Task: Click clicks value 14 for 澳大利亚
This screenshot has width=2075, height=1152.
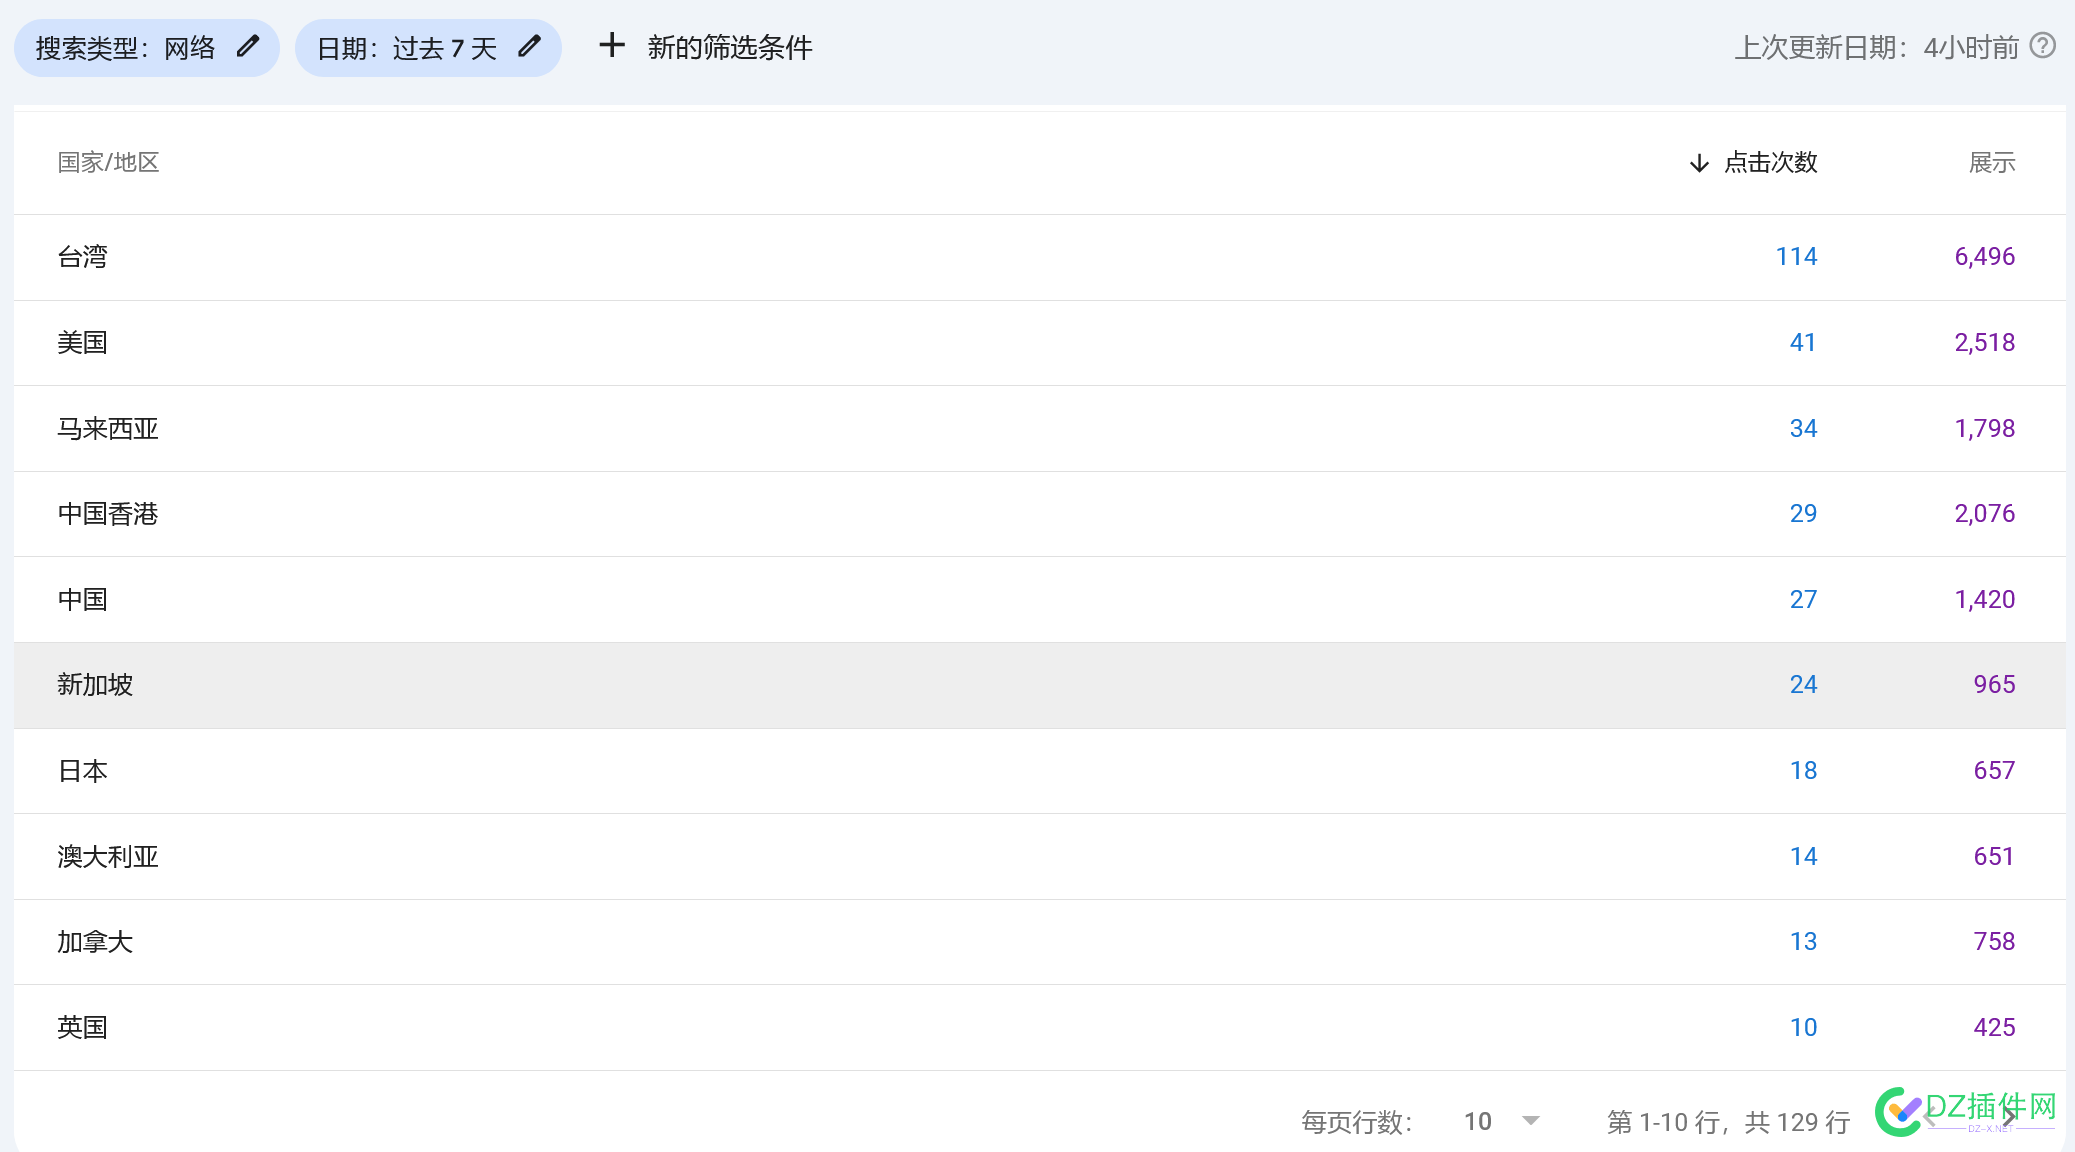Action: point(1803,857)
